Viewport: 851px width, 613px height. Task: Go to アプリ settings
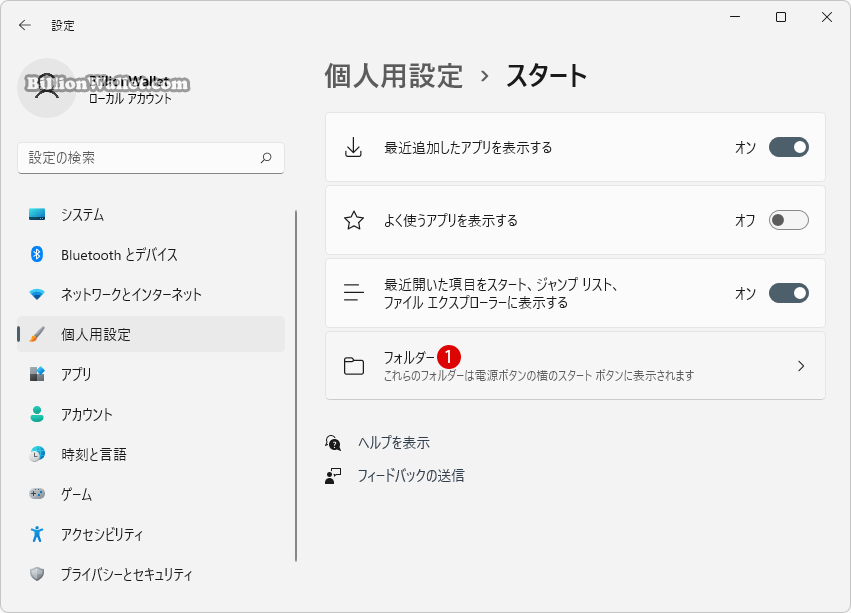click(x=151, y=374)
